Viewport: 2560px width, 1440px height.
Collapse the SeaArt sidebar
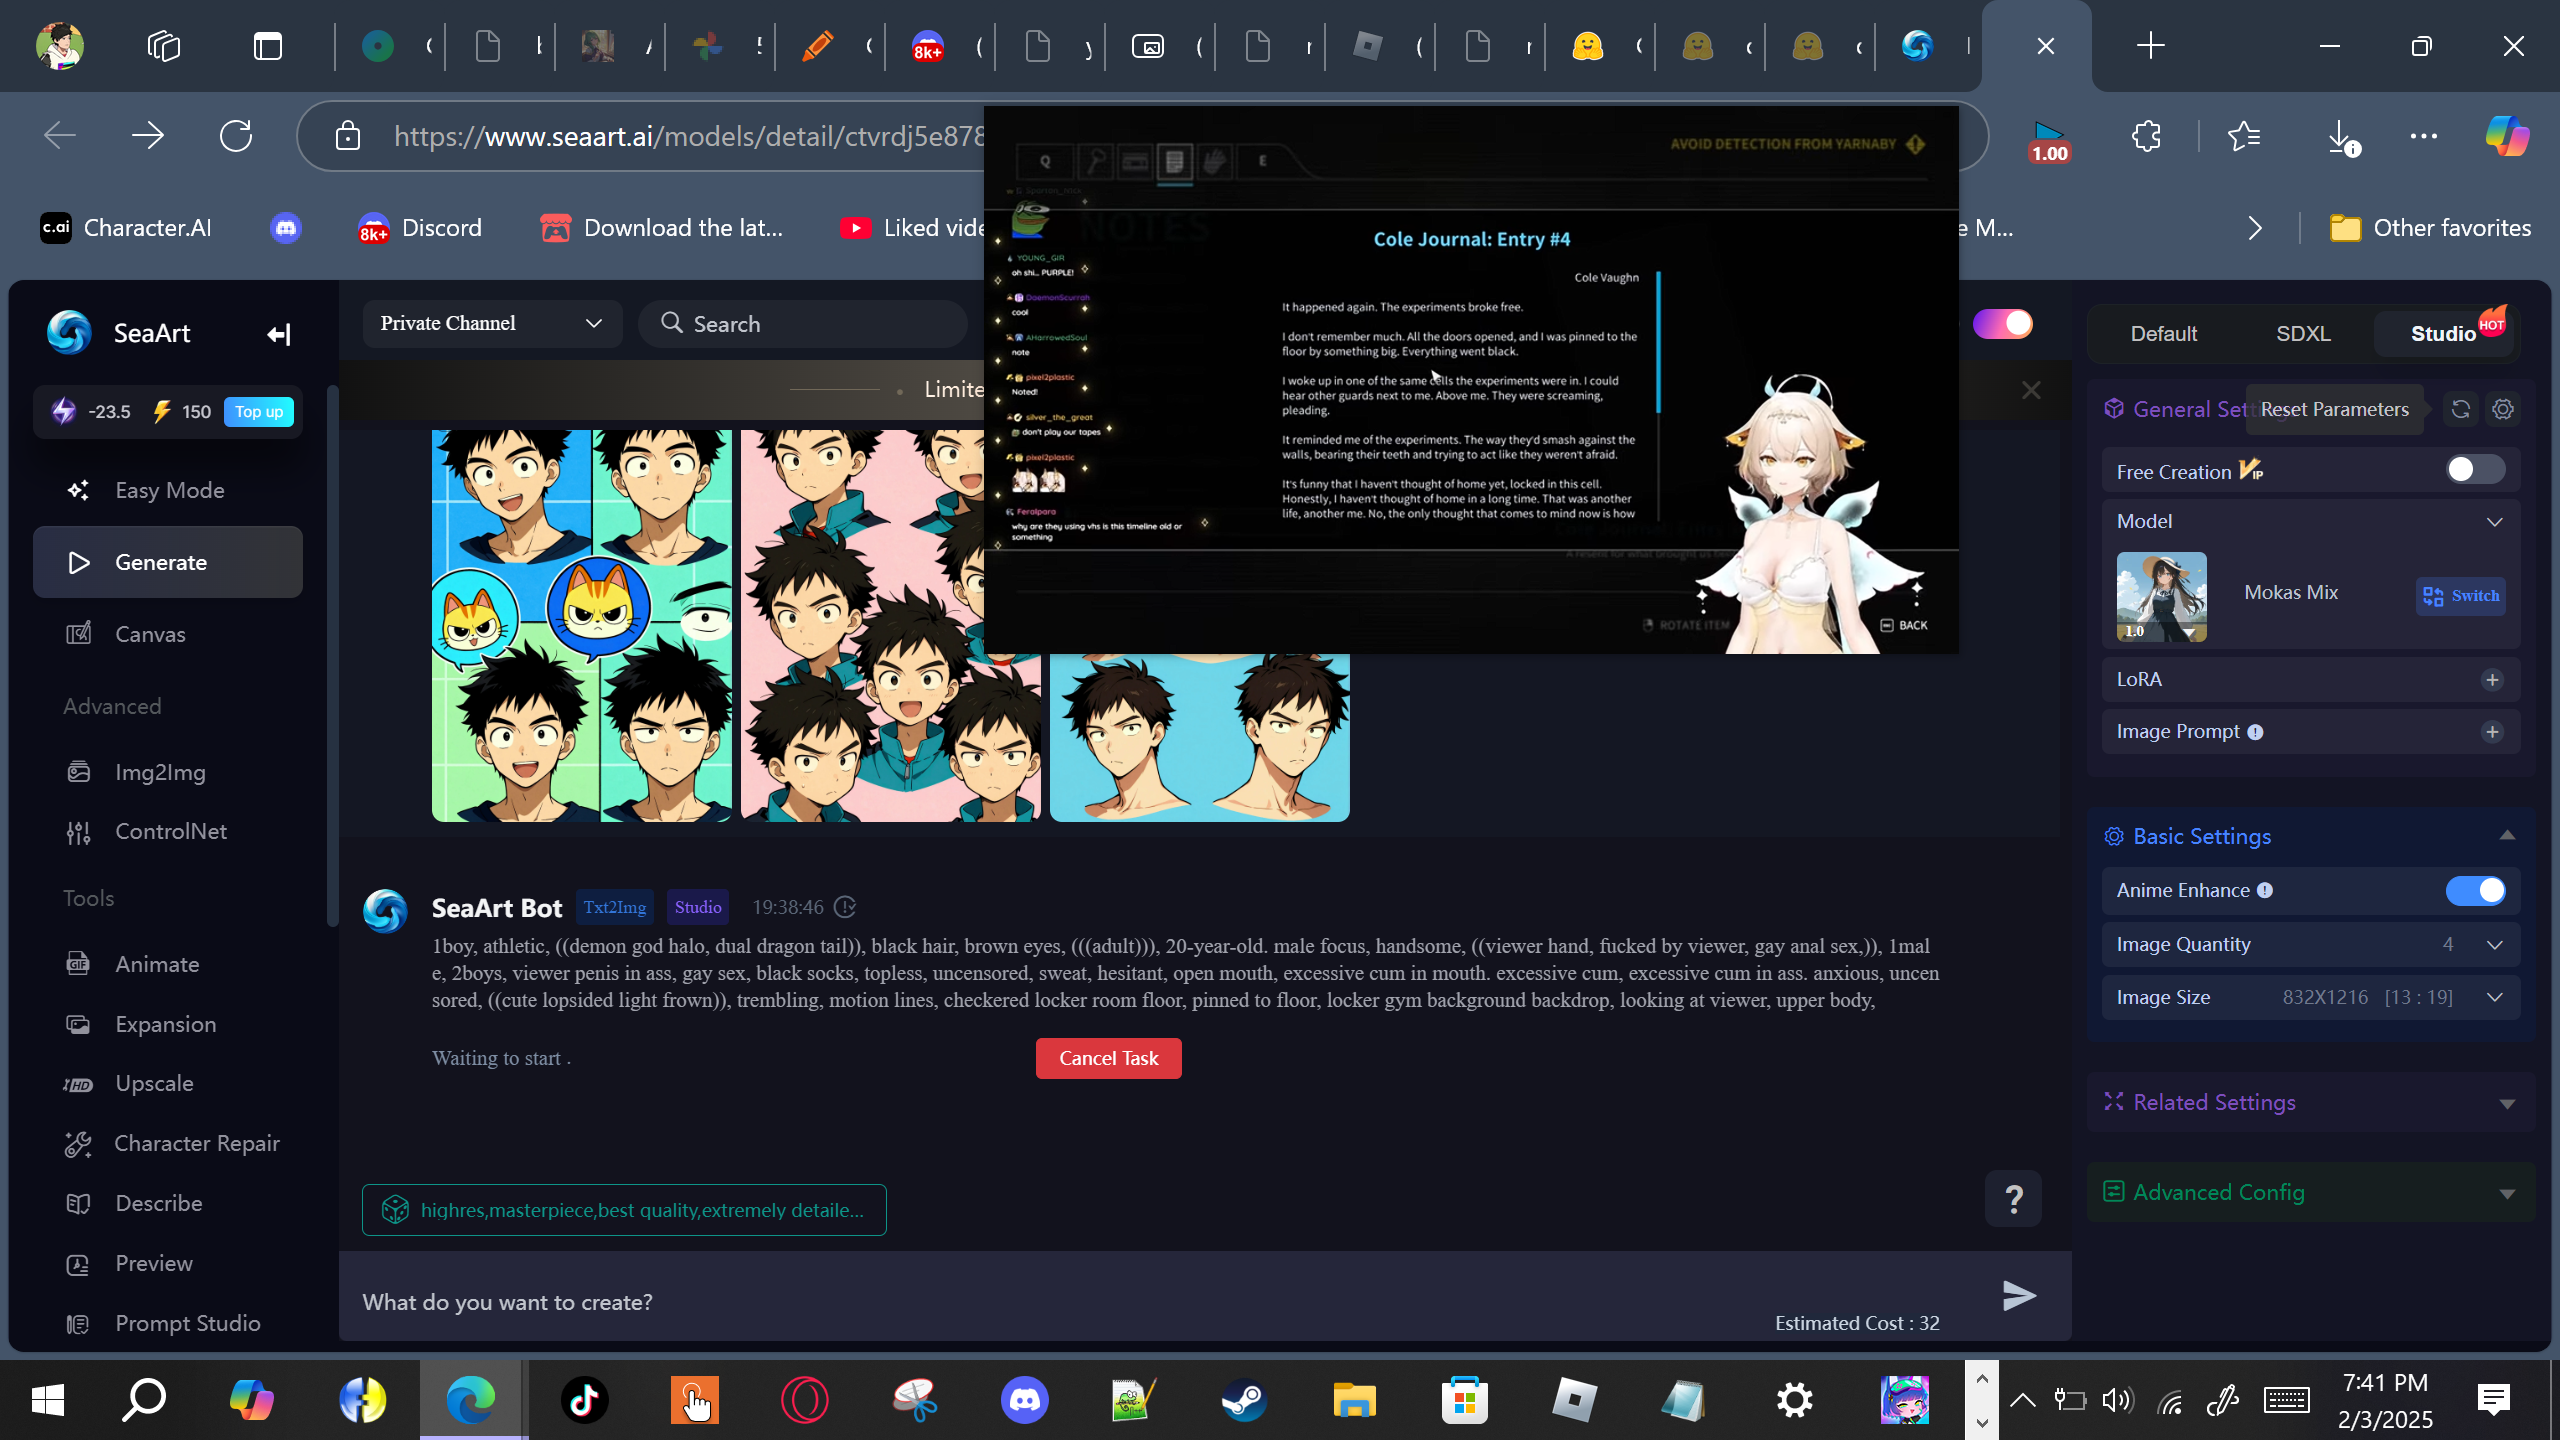279,334
